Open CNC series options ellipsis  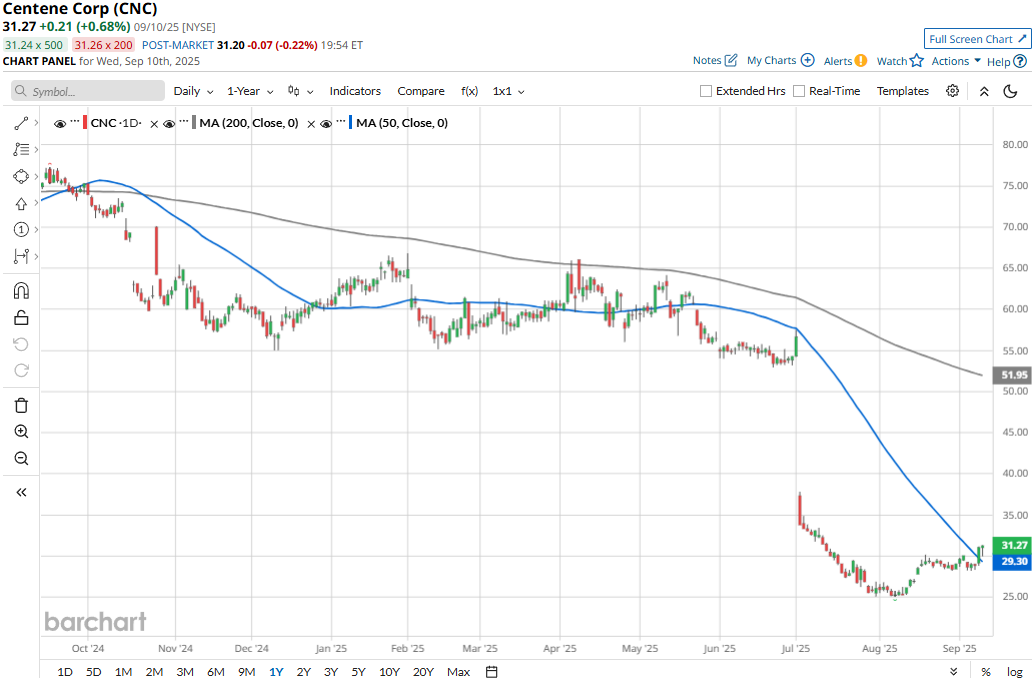[x=75, y=121]
